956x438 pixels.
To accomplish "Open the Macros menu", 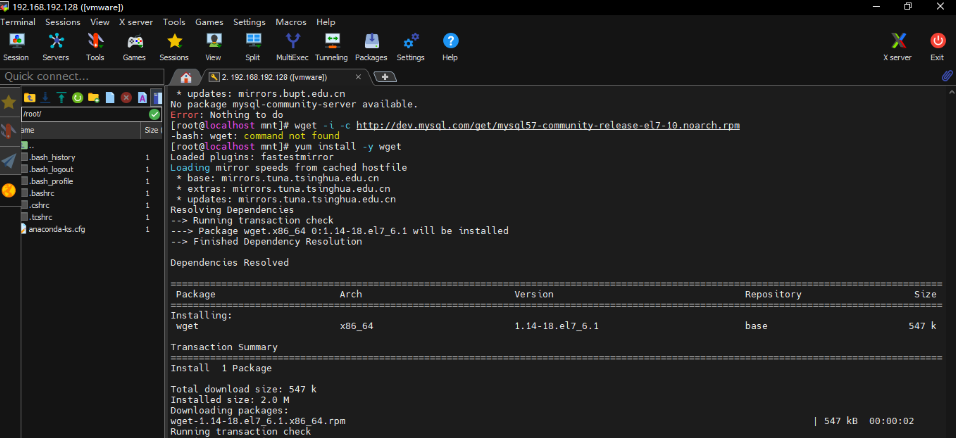I will tap(291, 21).
